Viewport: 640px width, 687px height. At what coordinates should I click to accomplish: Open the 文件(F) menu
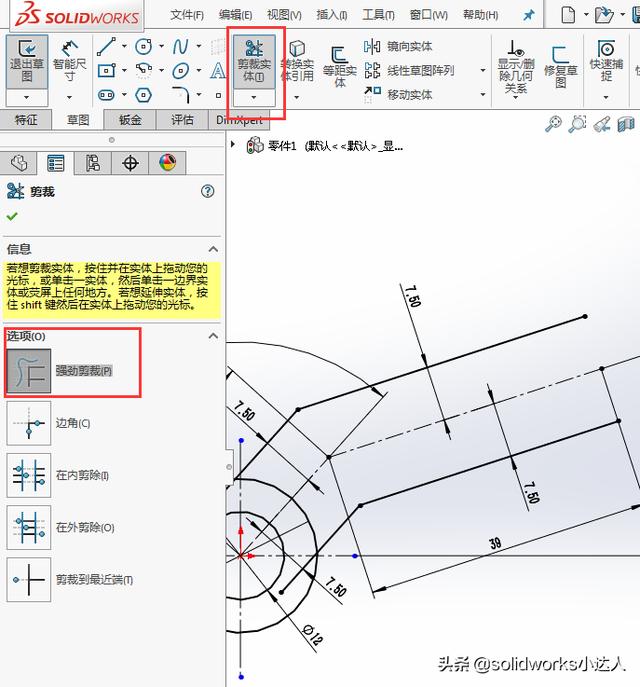(x=187, y=15)
